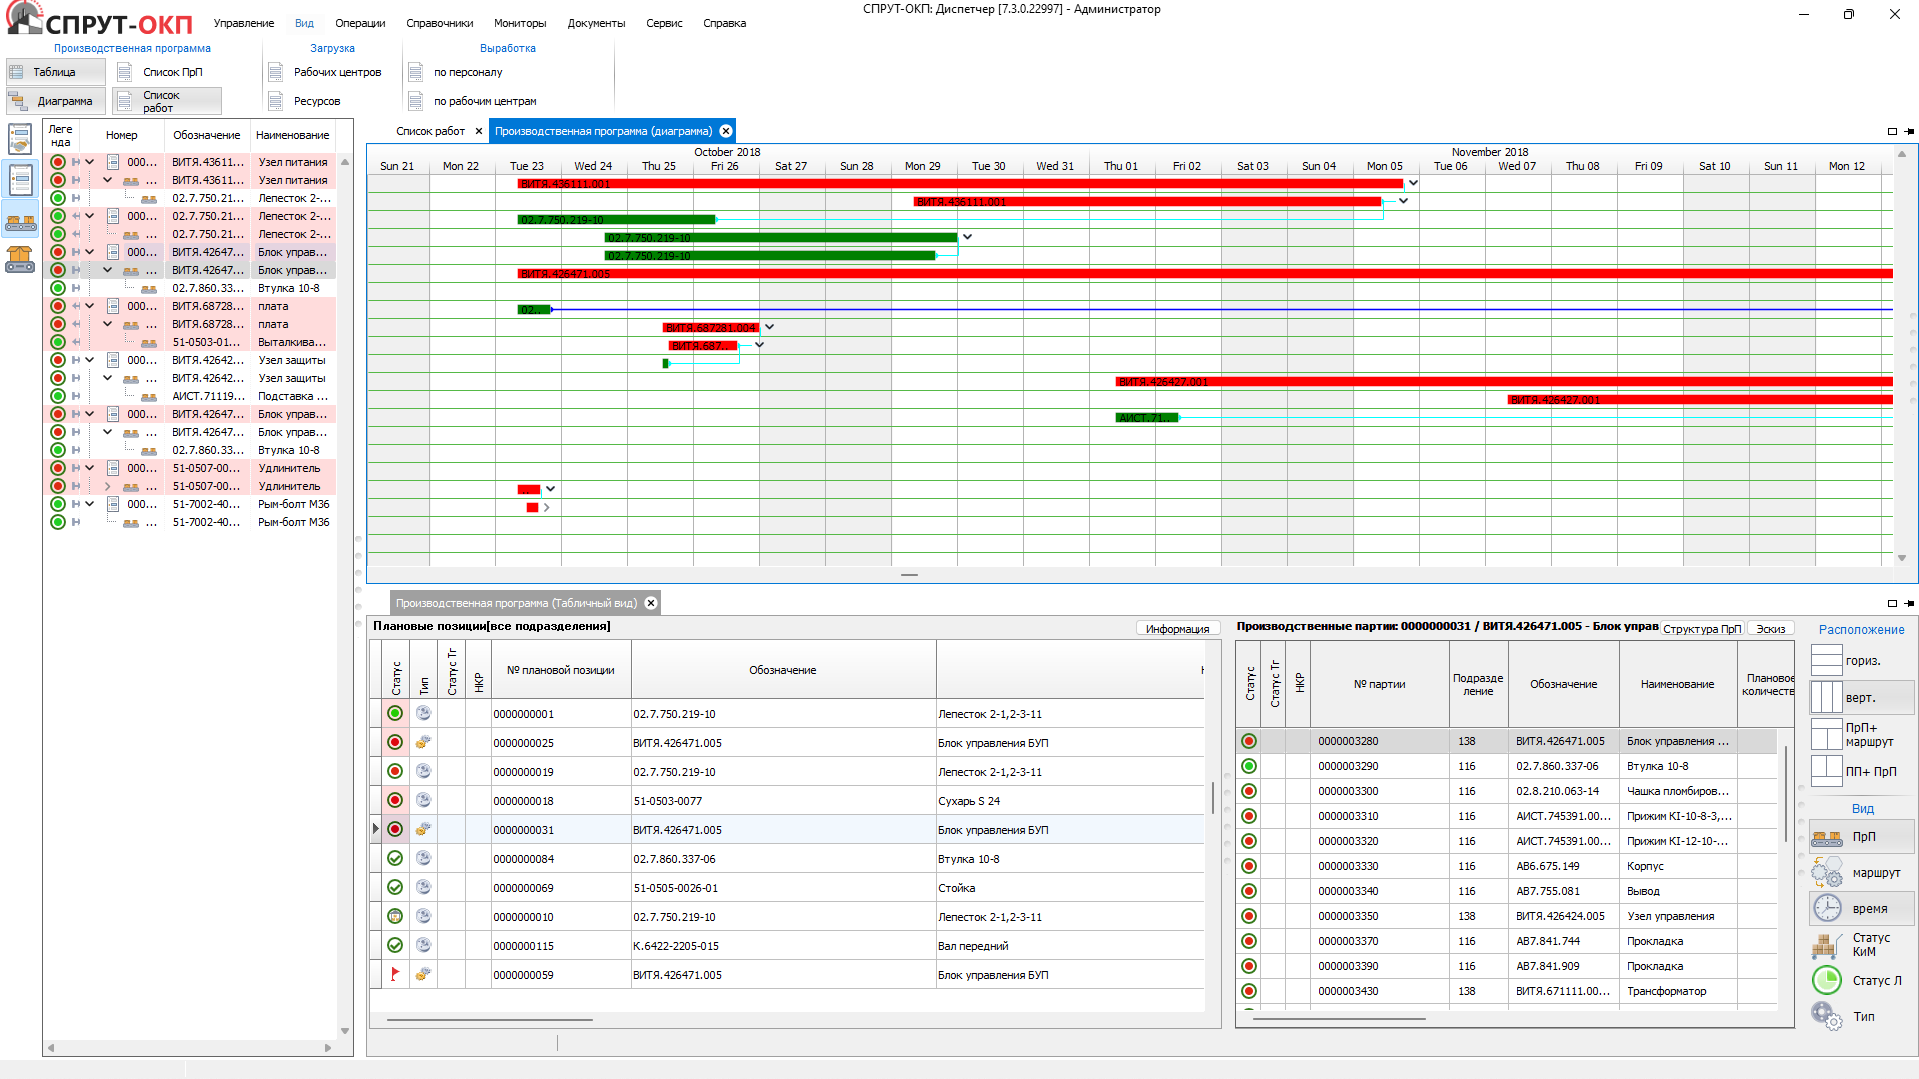Expand the dropdown arrow after the 02.7.750.219-10 bar

coord(967,237)
